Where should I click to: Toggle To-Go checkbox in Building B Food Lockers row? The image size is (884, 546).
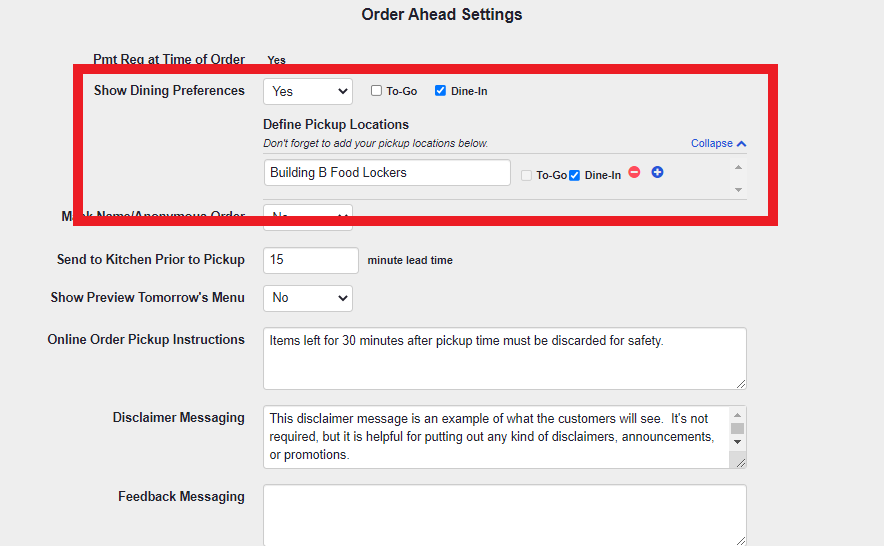click(x=527, y=175)
